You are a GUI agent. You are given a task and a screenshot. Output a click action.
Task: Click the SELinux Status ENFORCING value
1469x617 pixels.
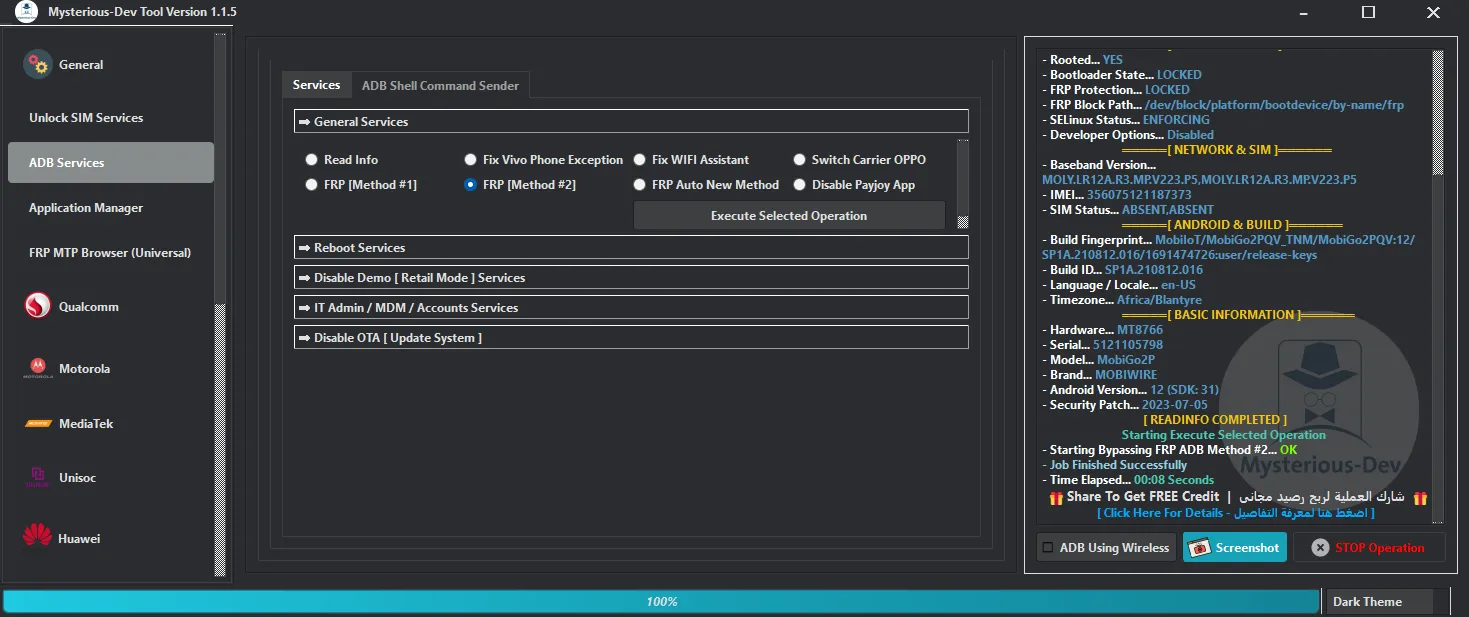1176,120
